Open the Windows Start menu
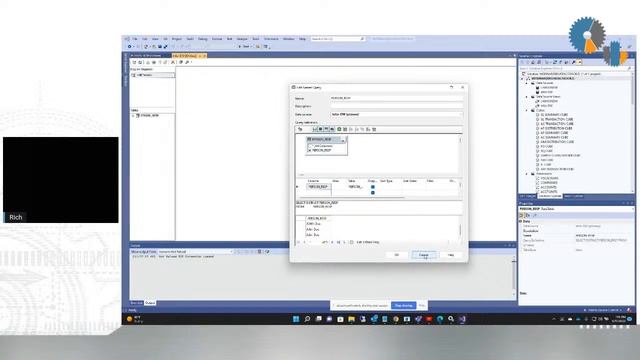 point(296,319)
